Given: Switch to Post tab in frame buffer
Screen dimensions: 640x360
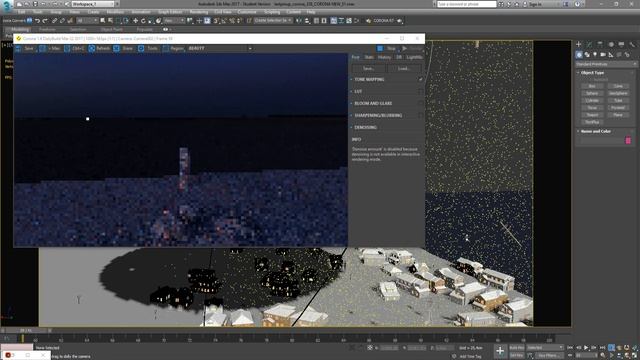Looking at the screenshot, I should pos(356,58).
